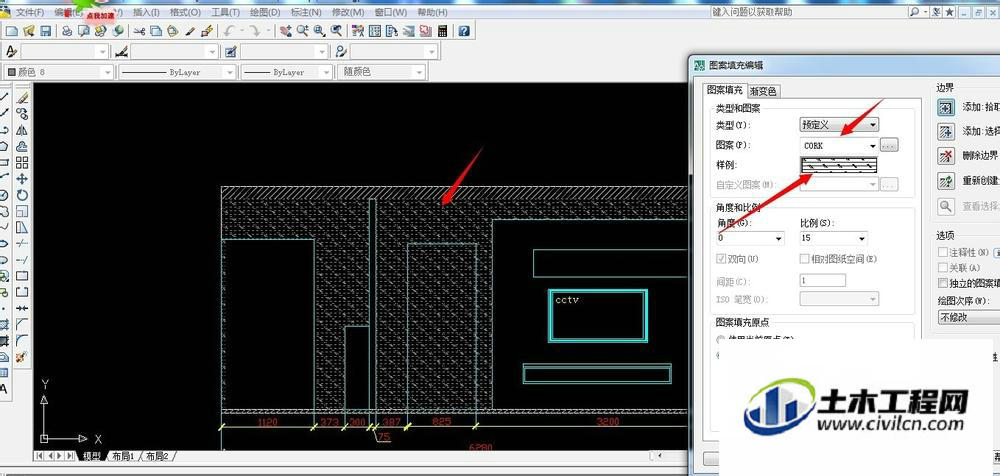Toggle the 关联 checkbox
1000x476 pixels.
click(x=943, y=268)
